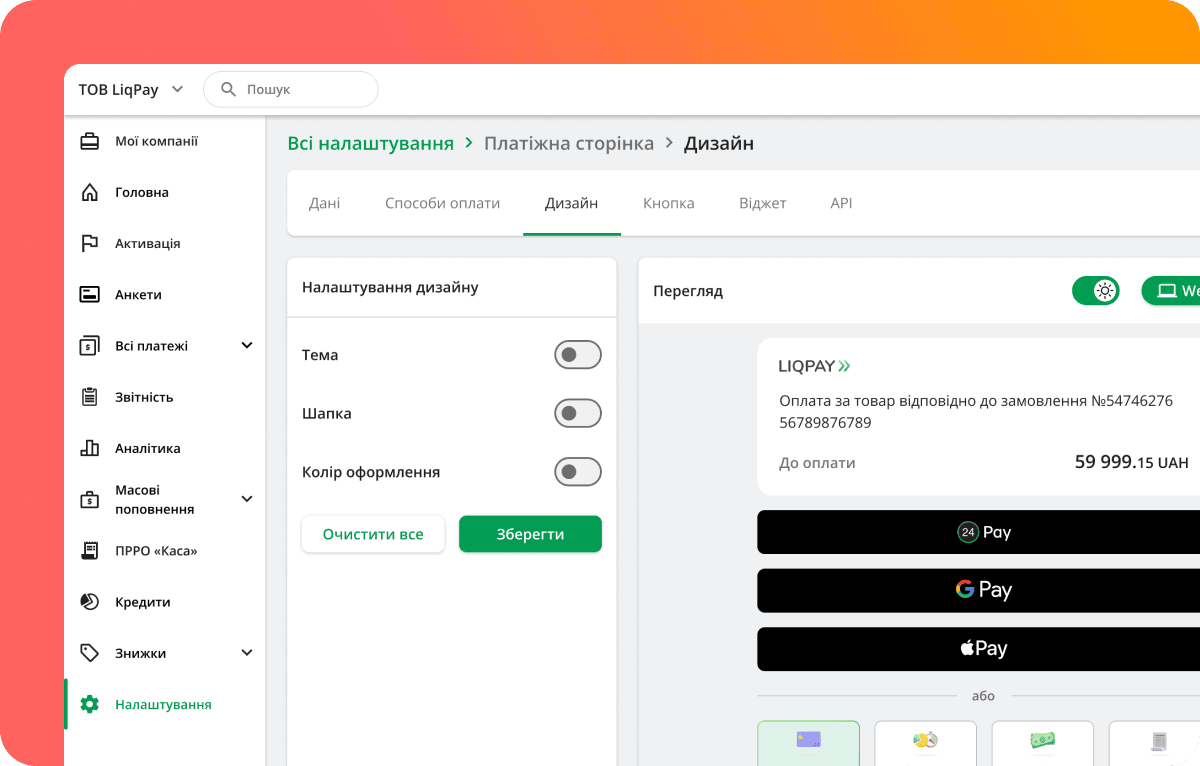Toggle the Колір оформлення setting
Image resolution: width=1200 pixels, height=766 pixels.
pos(578,471)
